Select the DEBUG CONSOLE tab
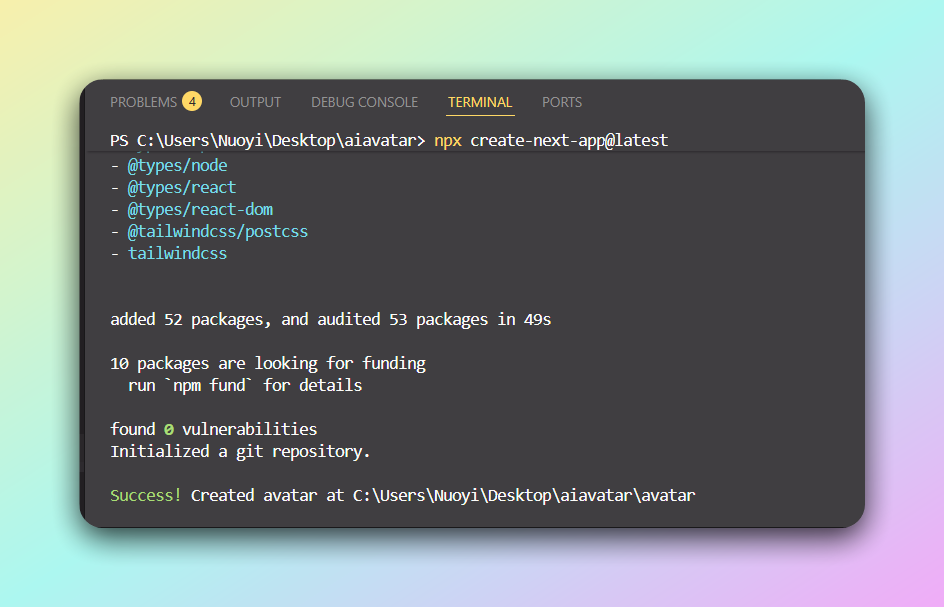The height and width of the screenshot is (607, 944). tap(364, 102)
